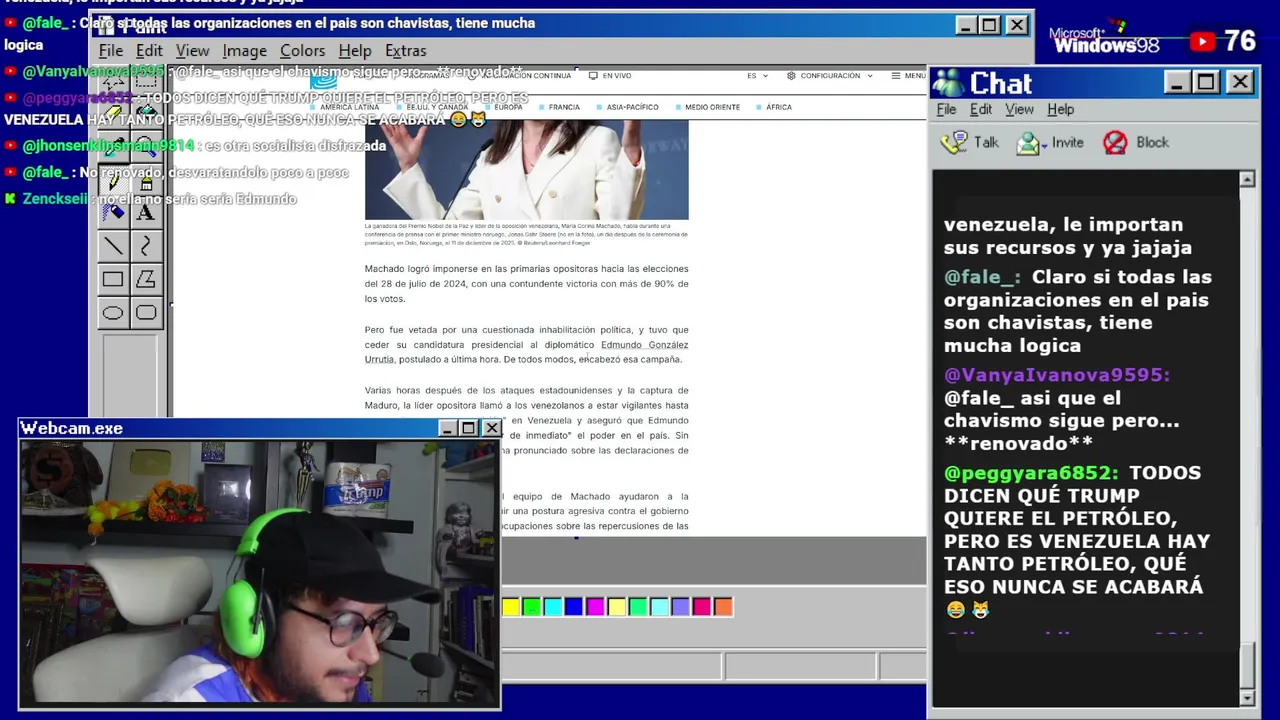Open the Colors menu in Paint

(302, 51)
